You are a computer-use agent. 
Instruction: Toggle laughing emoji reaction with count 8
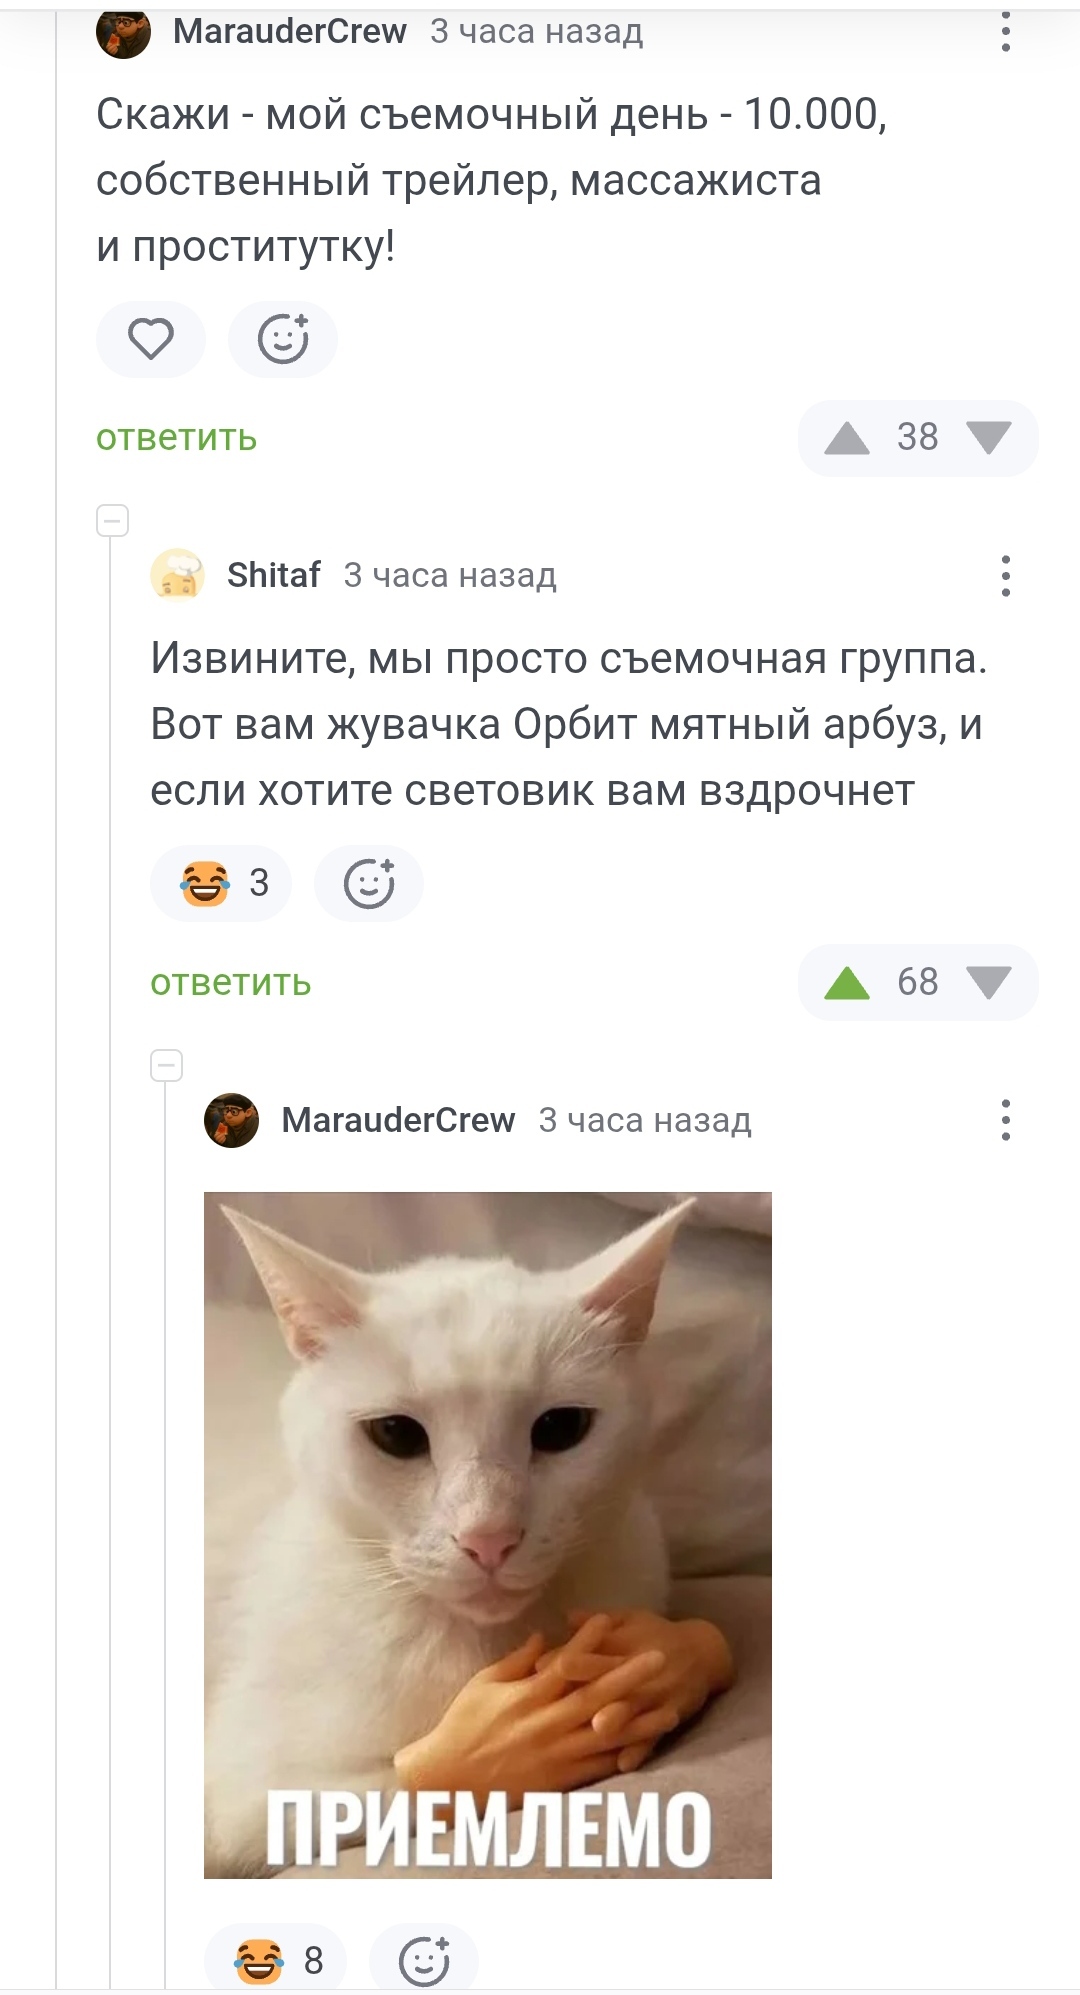275,1958
